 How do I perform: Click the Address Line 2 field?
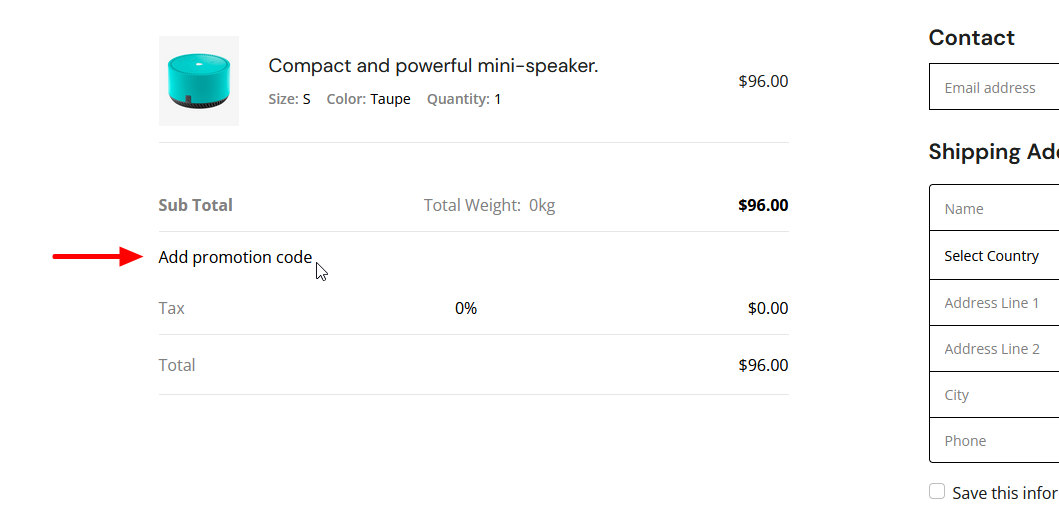click(x=995, y=348)
